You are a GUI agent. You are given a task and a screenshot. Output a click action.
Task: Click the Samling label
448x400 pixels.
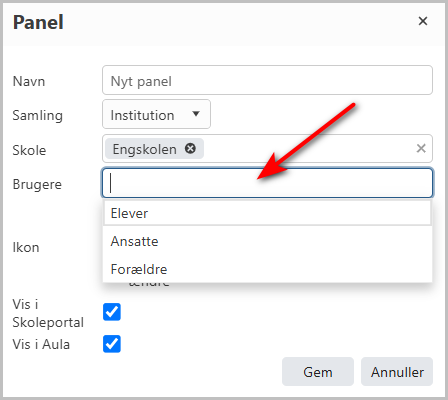[37, 115]
